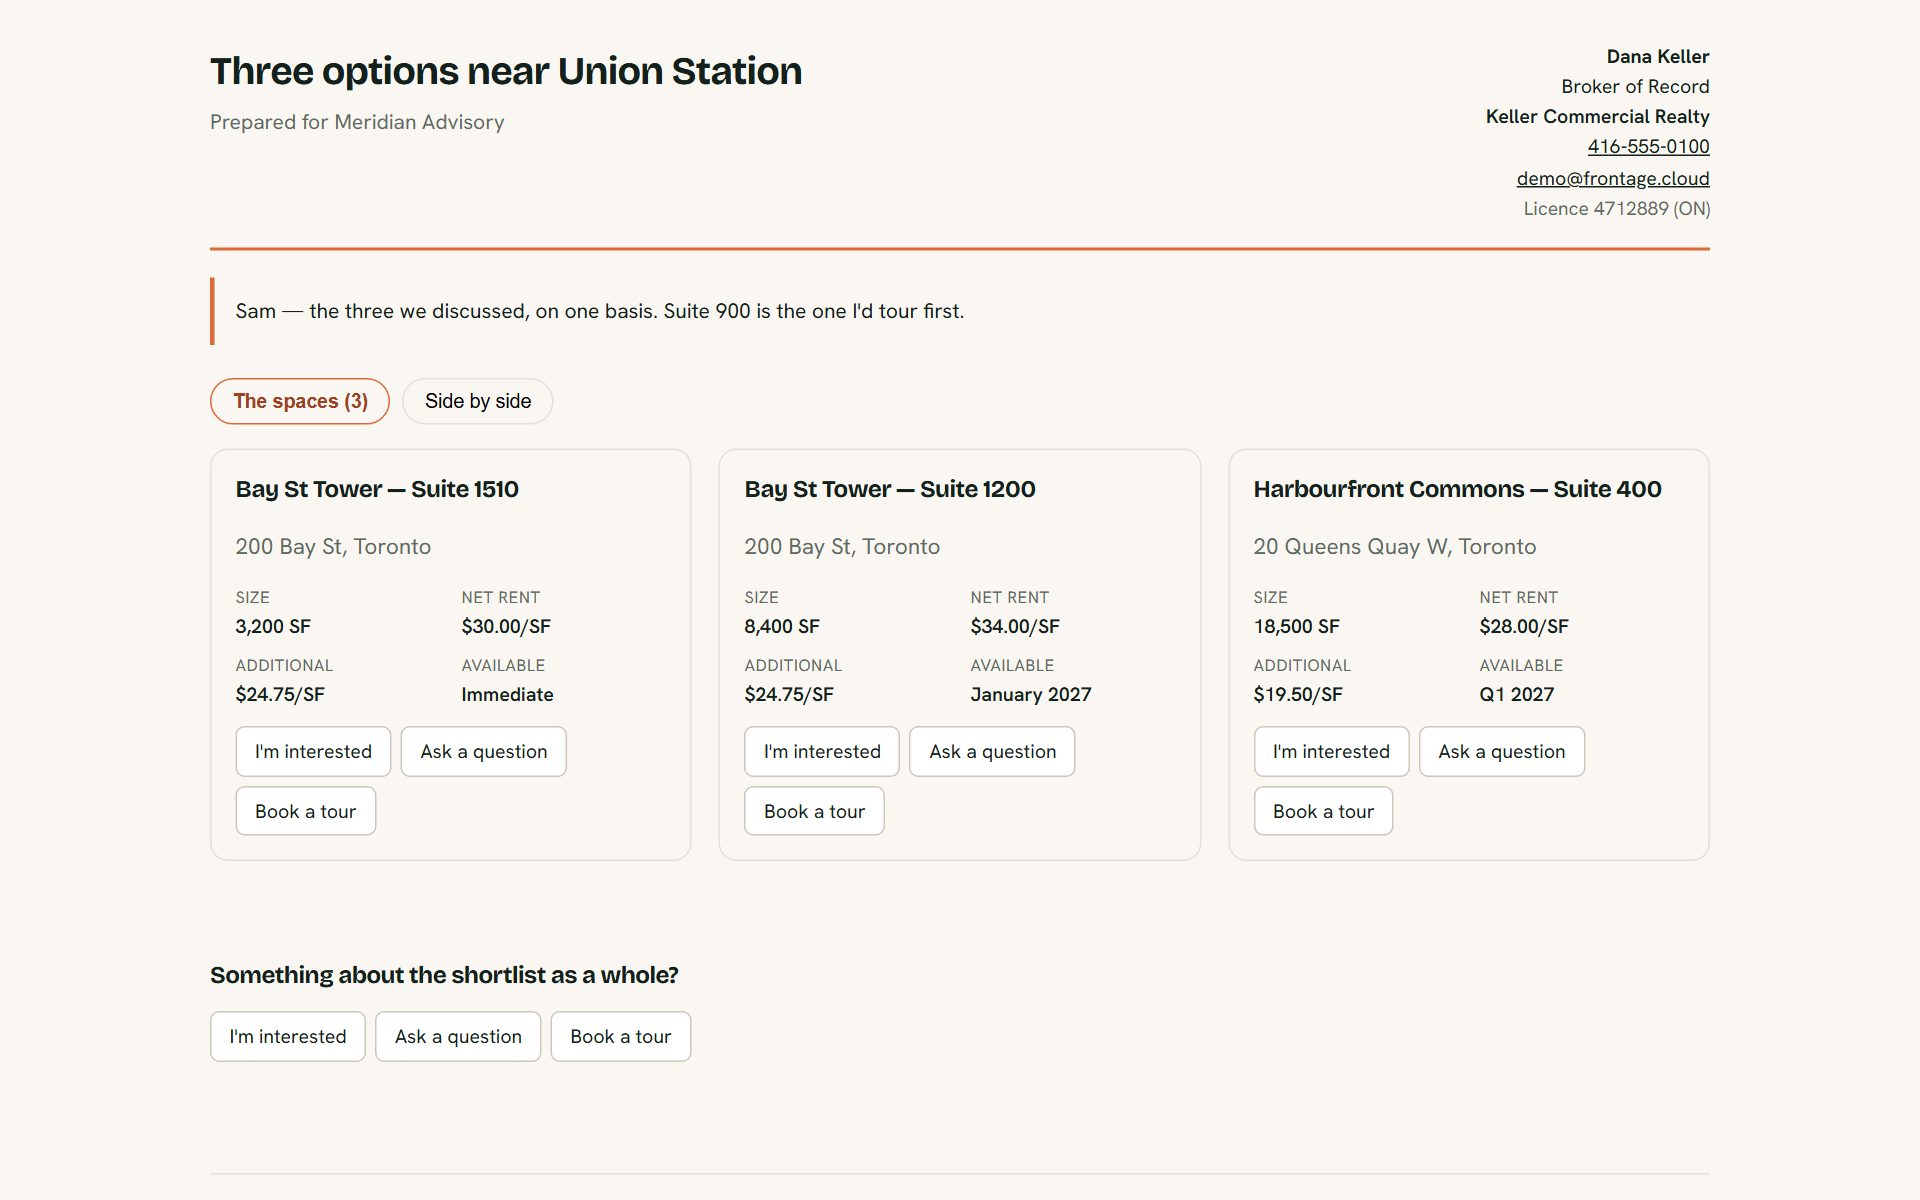Click the $30.00/SF net rent value
This screenshot has width=1920, height=1200.
coord(506,626)
